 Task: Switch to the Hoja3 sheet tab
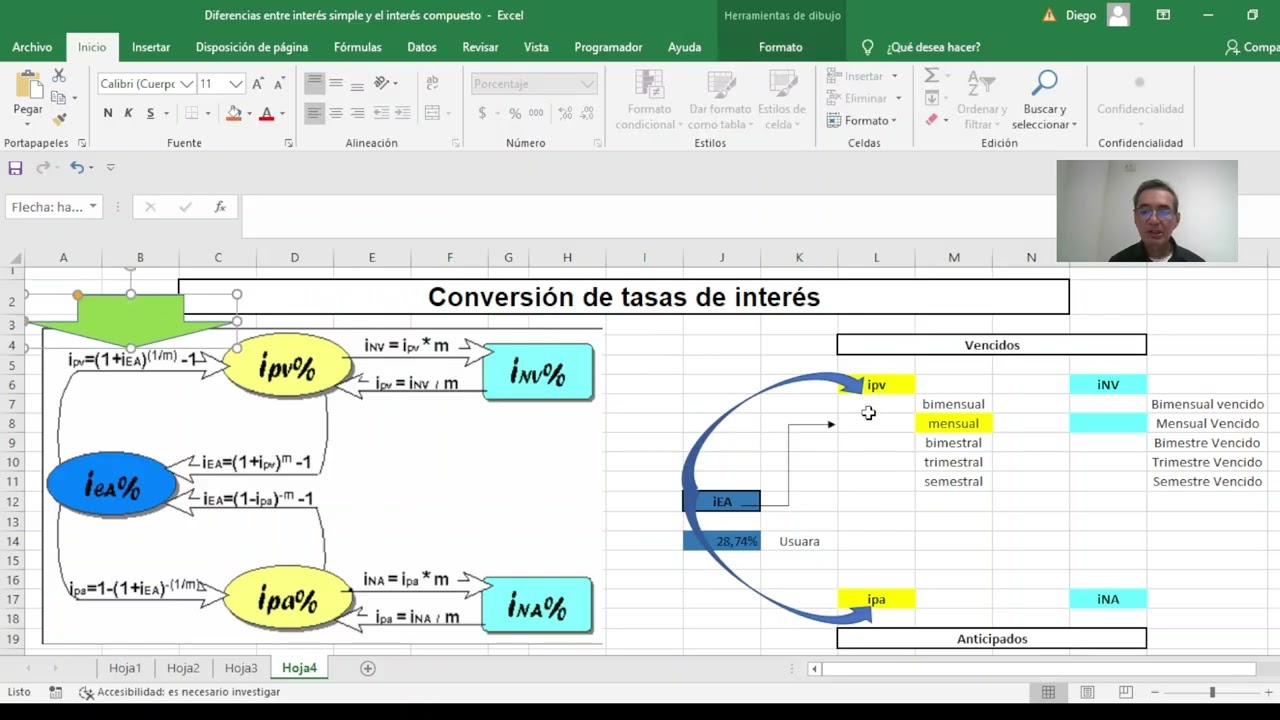point(241,668)
